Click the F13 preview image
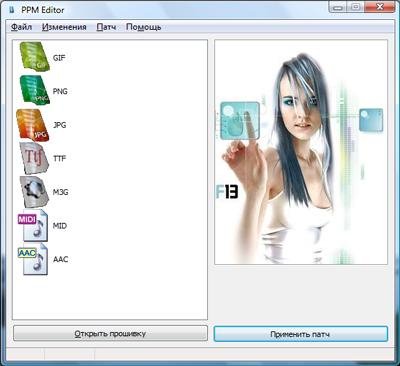 coord(301,152)
